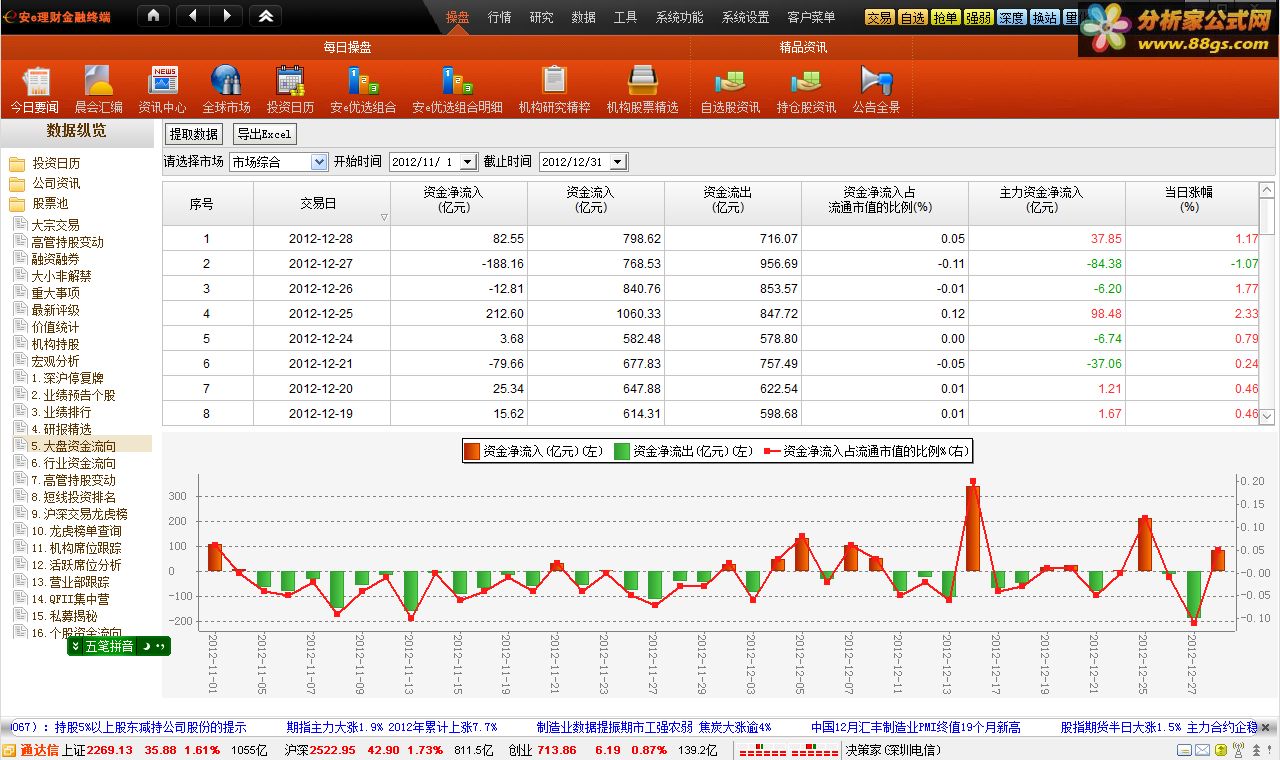Toggle 资金净流出(亿元) legend green swatch
This screenshot has height=760, width=1280.
click(x=621, y=451)
